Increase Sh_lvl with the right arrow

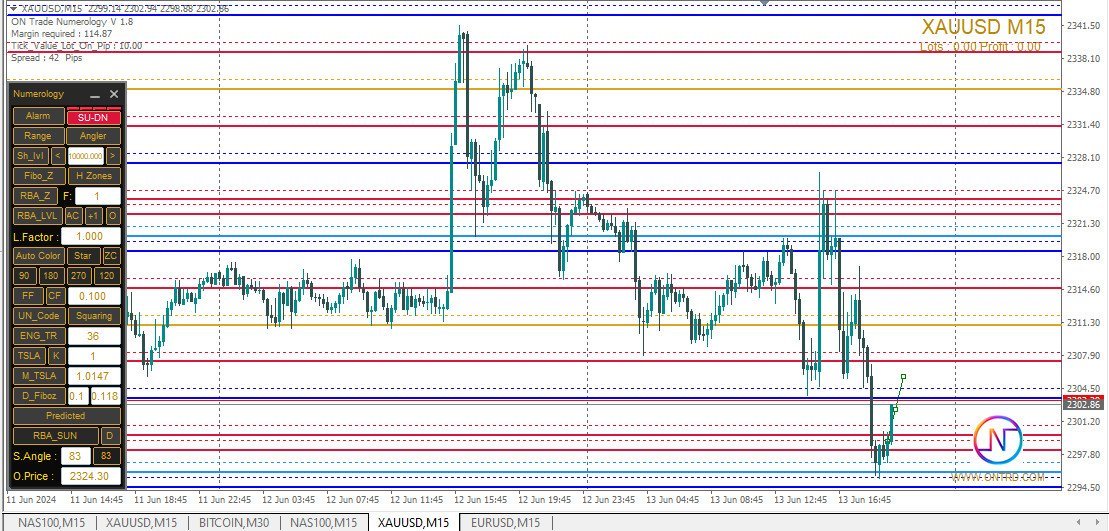(113, 156)
